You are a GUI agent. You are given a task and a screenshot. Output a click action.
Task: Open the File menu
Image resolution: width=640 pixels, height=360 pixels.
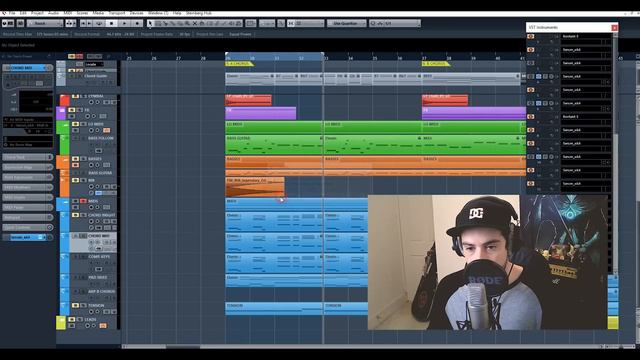[13, 13]
